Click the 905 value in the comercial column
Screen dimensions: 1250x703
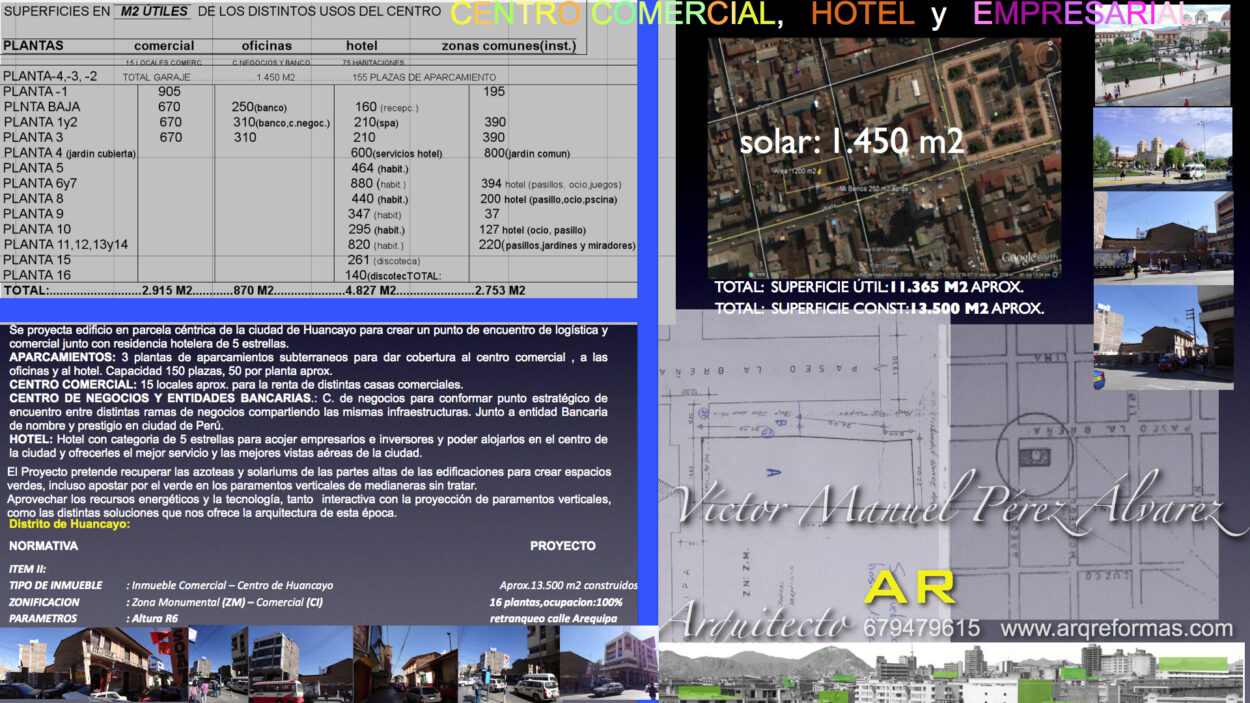pyautogui.click(x=169, y=91)
